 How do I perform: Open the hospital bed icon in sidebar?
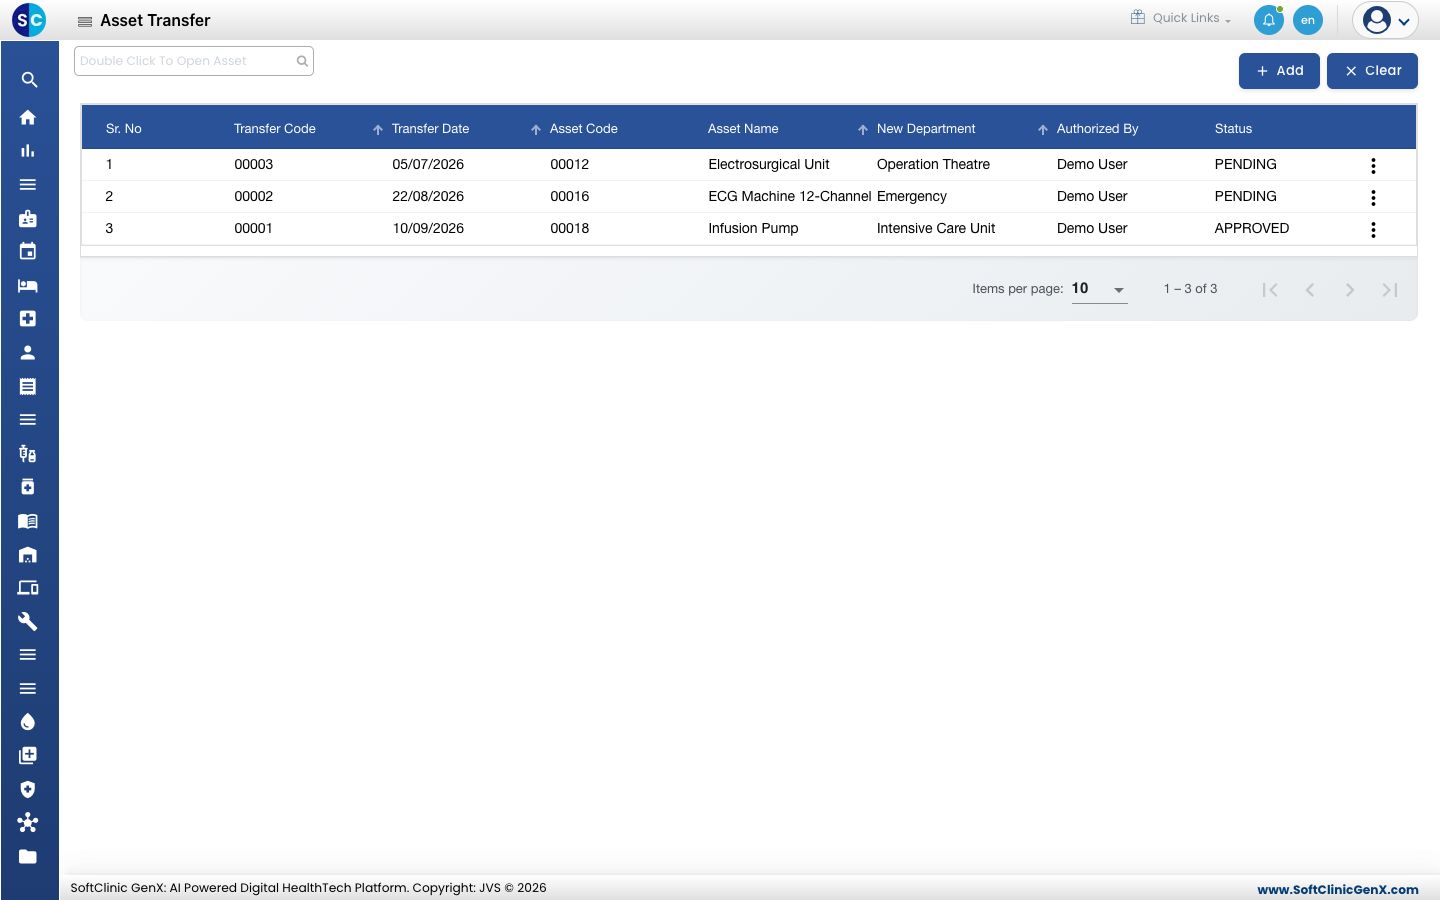pyautogui.click(x=28, y=286)
